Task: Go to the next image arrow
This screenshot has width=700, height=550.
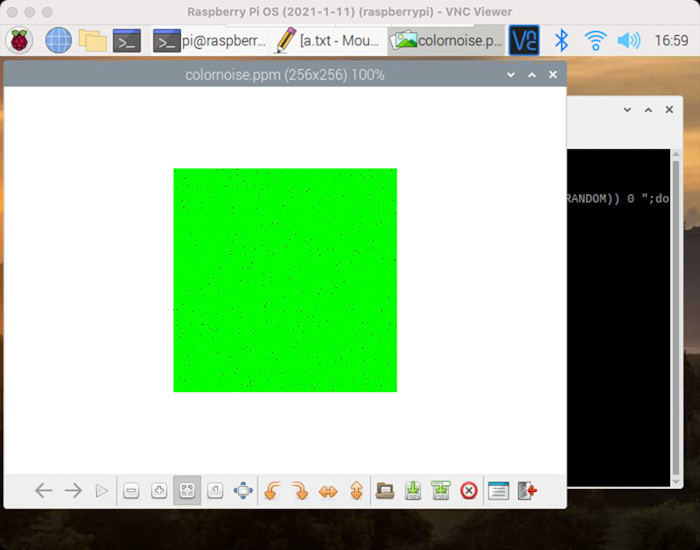Action: coord(73,491)
